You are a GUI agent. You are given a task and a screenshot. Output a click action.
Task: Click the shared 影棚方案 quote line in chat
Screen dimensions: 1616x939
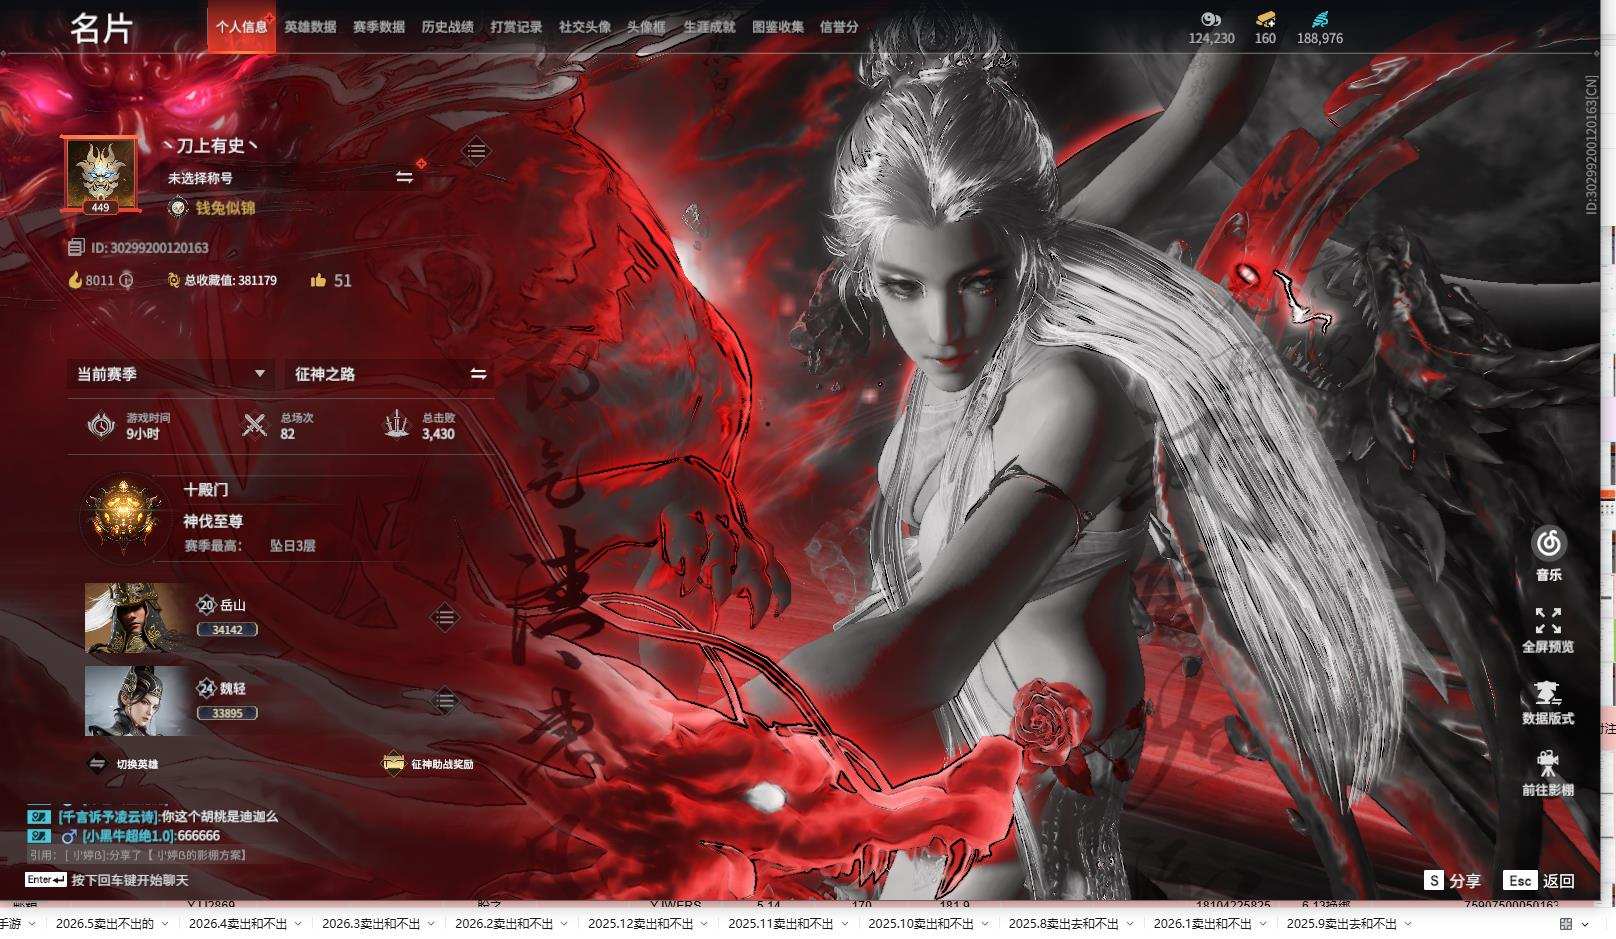point(138,855)
